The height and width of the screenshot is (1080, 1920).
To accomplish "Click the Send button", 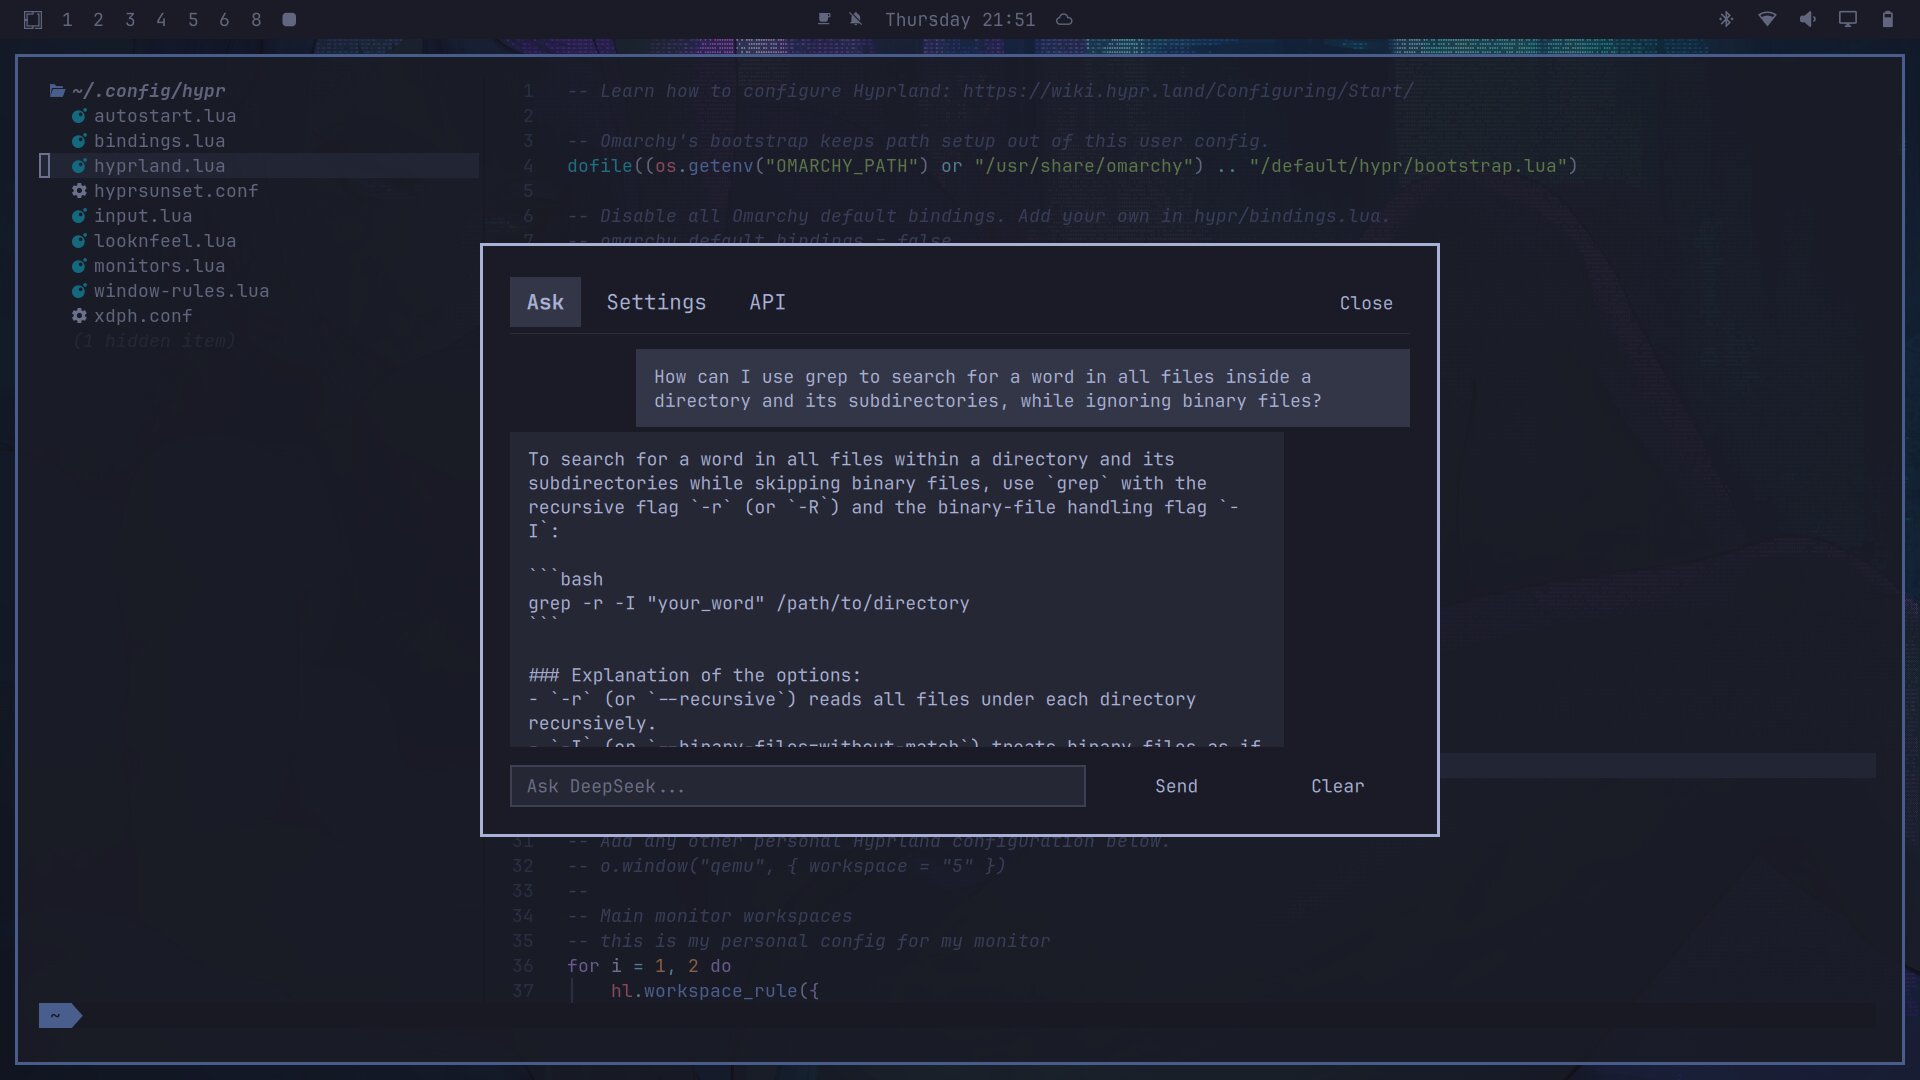I will click(1176, 786).
